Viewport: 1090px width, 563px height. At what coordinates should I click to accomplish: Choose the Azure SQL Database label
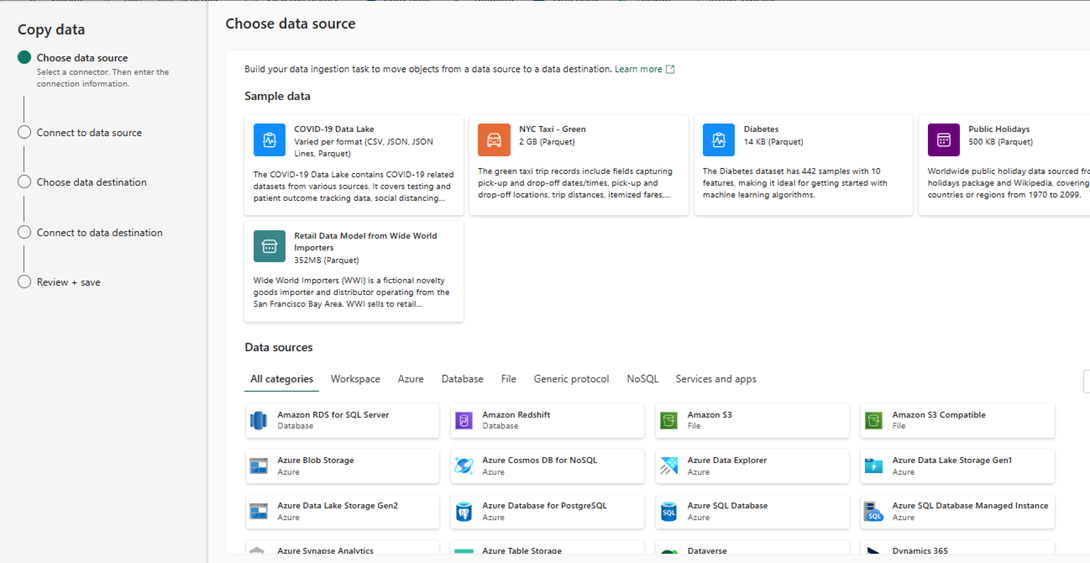tap(727, 506)
